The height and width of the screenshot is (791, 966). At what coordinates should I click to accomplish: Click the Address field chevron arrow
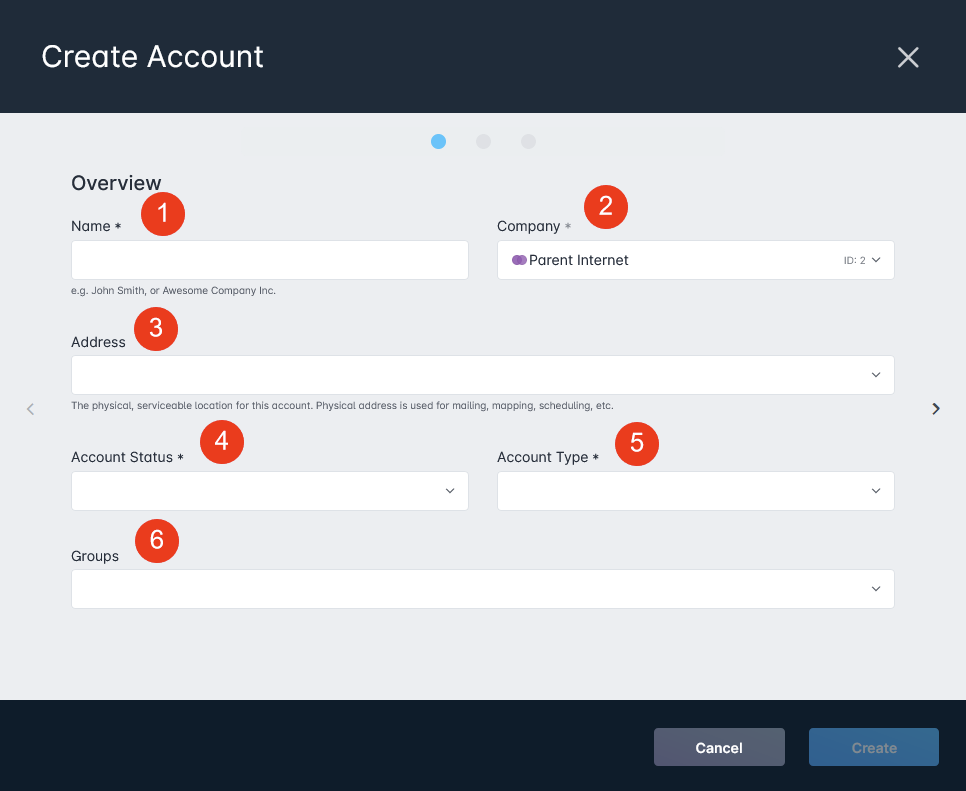pyautogui.click(x=876, y=375)
